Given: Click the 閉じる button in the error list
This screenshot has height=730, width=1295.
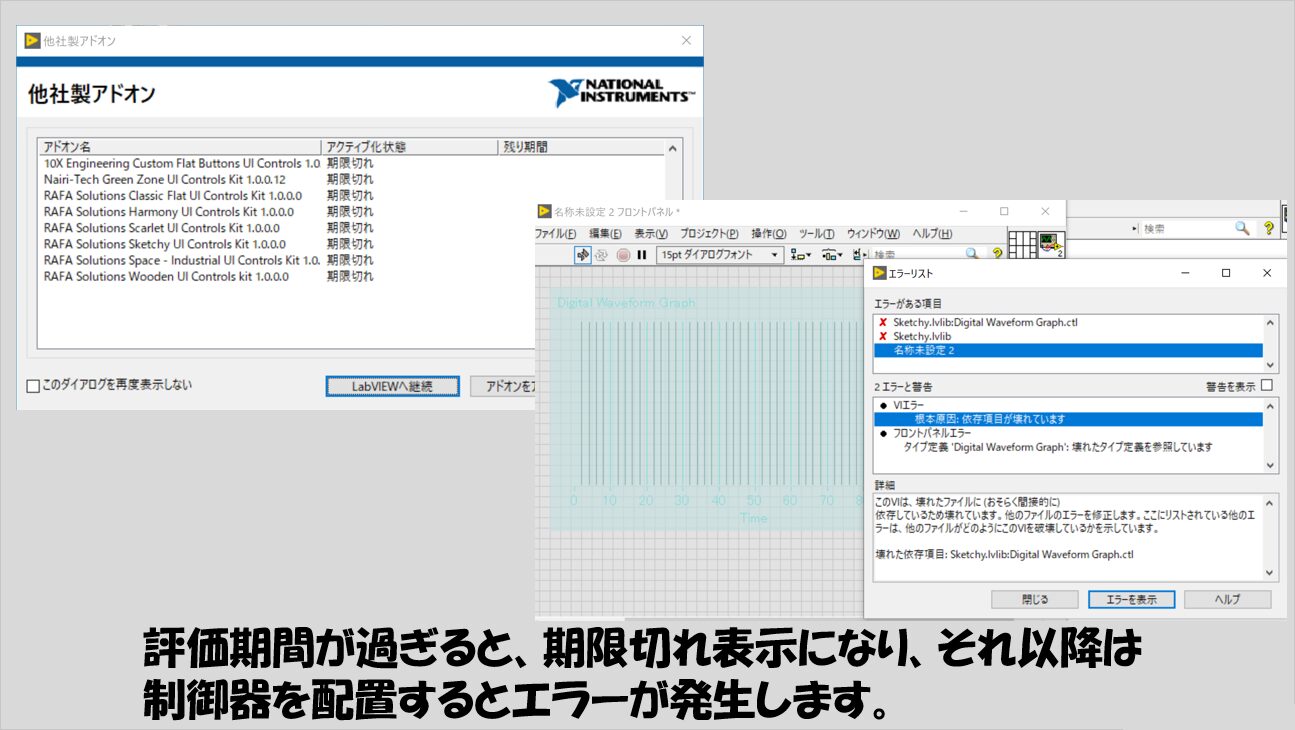Looking at the screenshot, I should click(x=1035, y=599).
